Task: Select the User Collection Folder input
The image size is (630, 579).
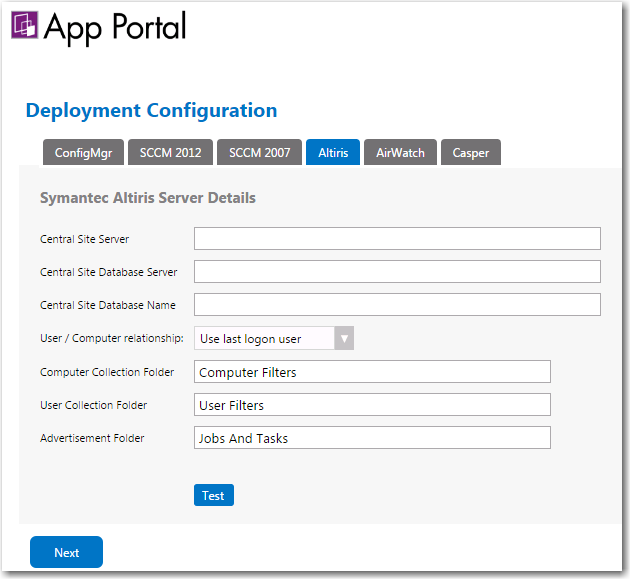Action: (x=372, y=405)
